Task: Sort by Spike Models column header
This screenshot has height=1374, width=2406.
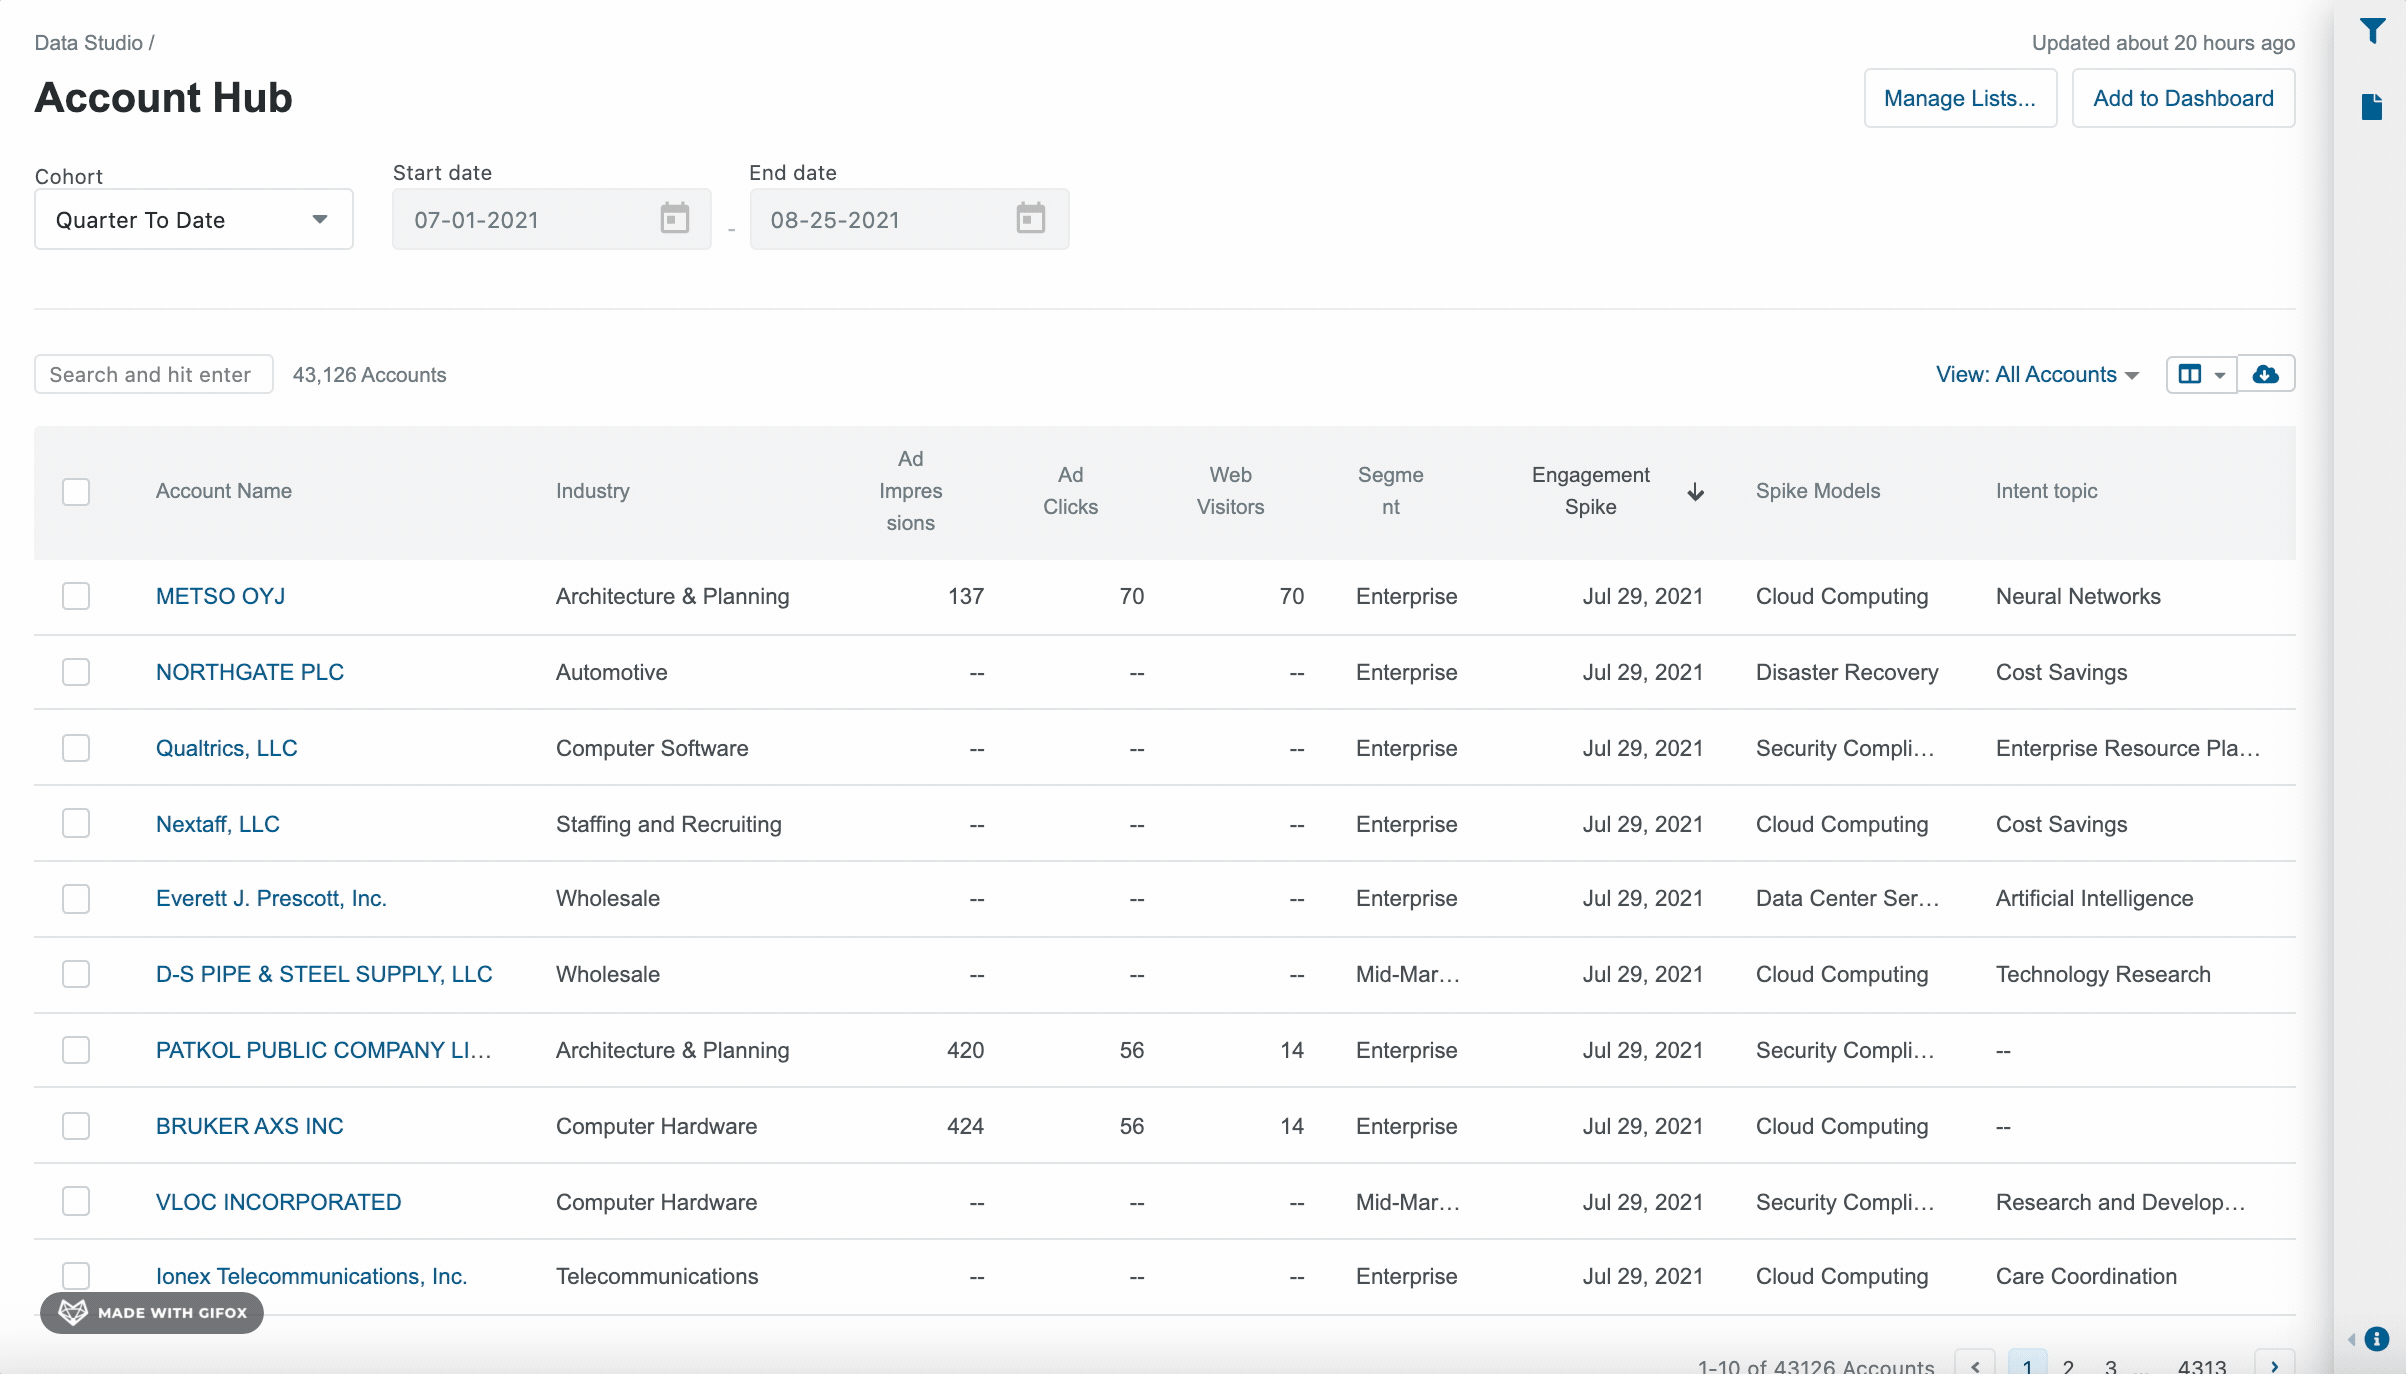Action: pos(1818,491)
